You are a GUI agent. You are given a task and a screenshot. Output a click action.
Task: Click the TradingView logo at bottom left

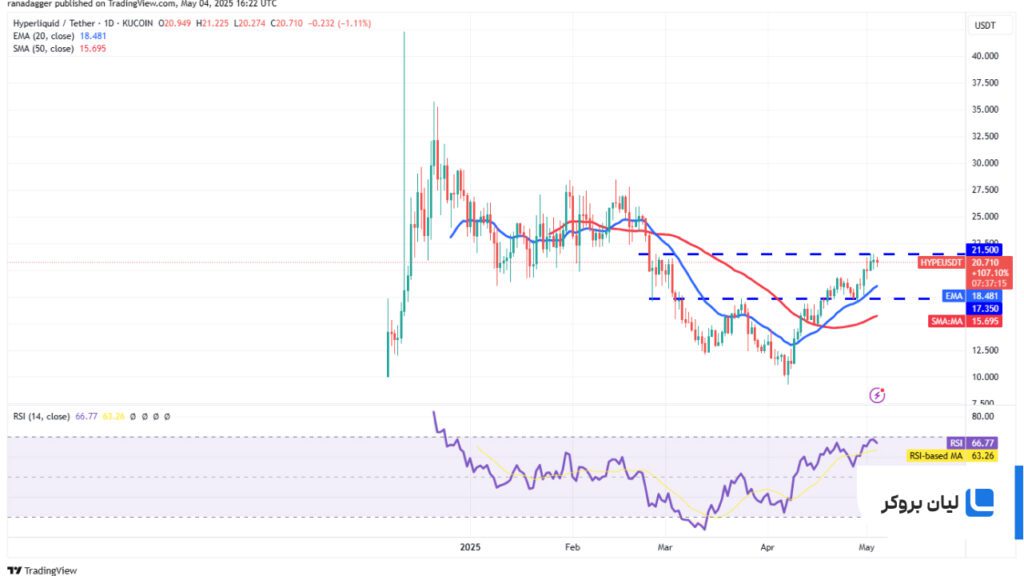point(42,570)
